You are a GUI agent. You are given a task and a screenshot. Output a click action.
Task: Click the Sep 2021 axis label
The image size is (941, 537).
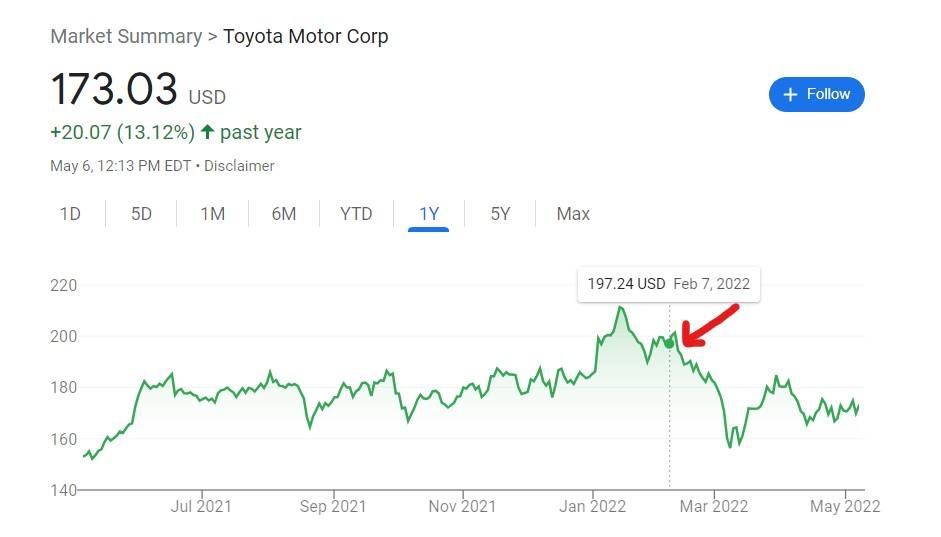click(x=333, y=506)
